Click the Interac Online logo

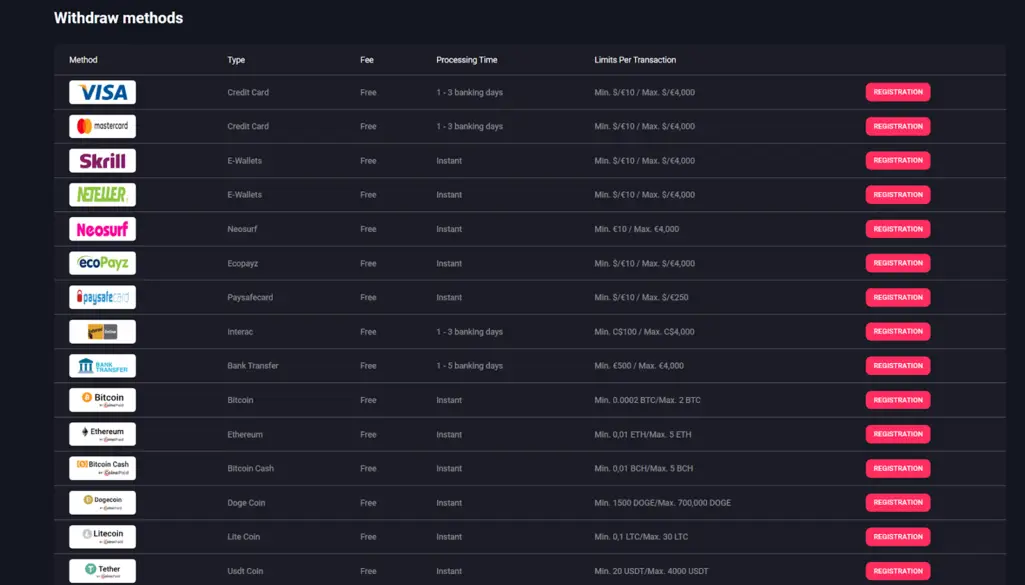click(x=103, y=331)
